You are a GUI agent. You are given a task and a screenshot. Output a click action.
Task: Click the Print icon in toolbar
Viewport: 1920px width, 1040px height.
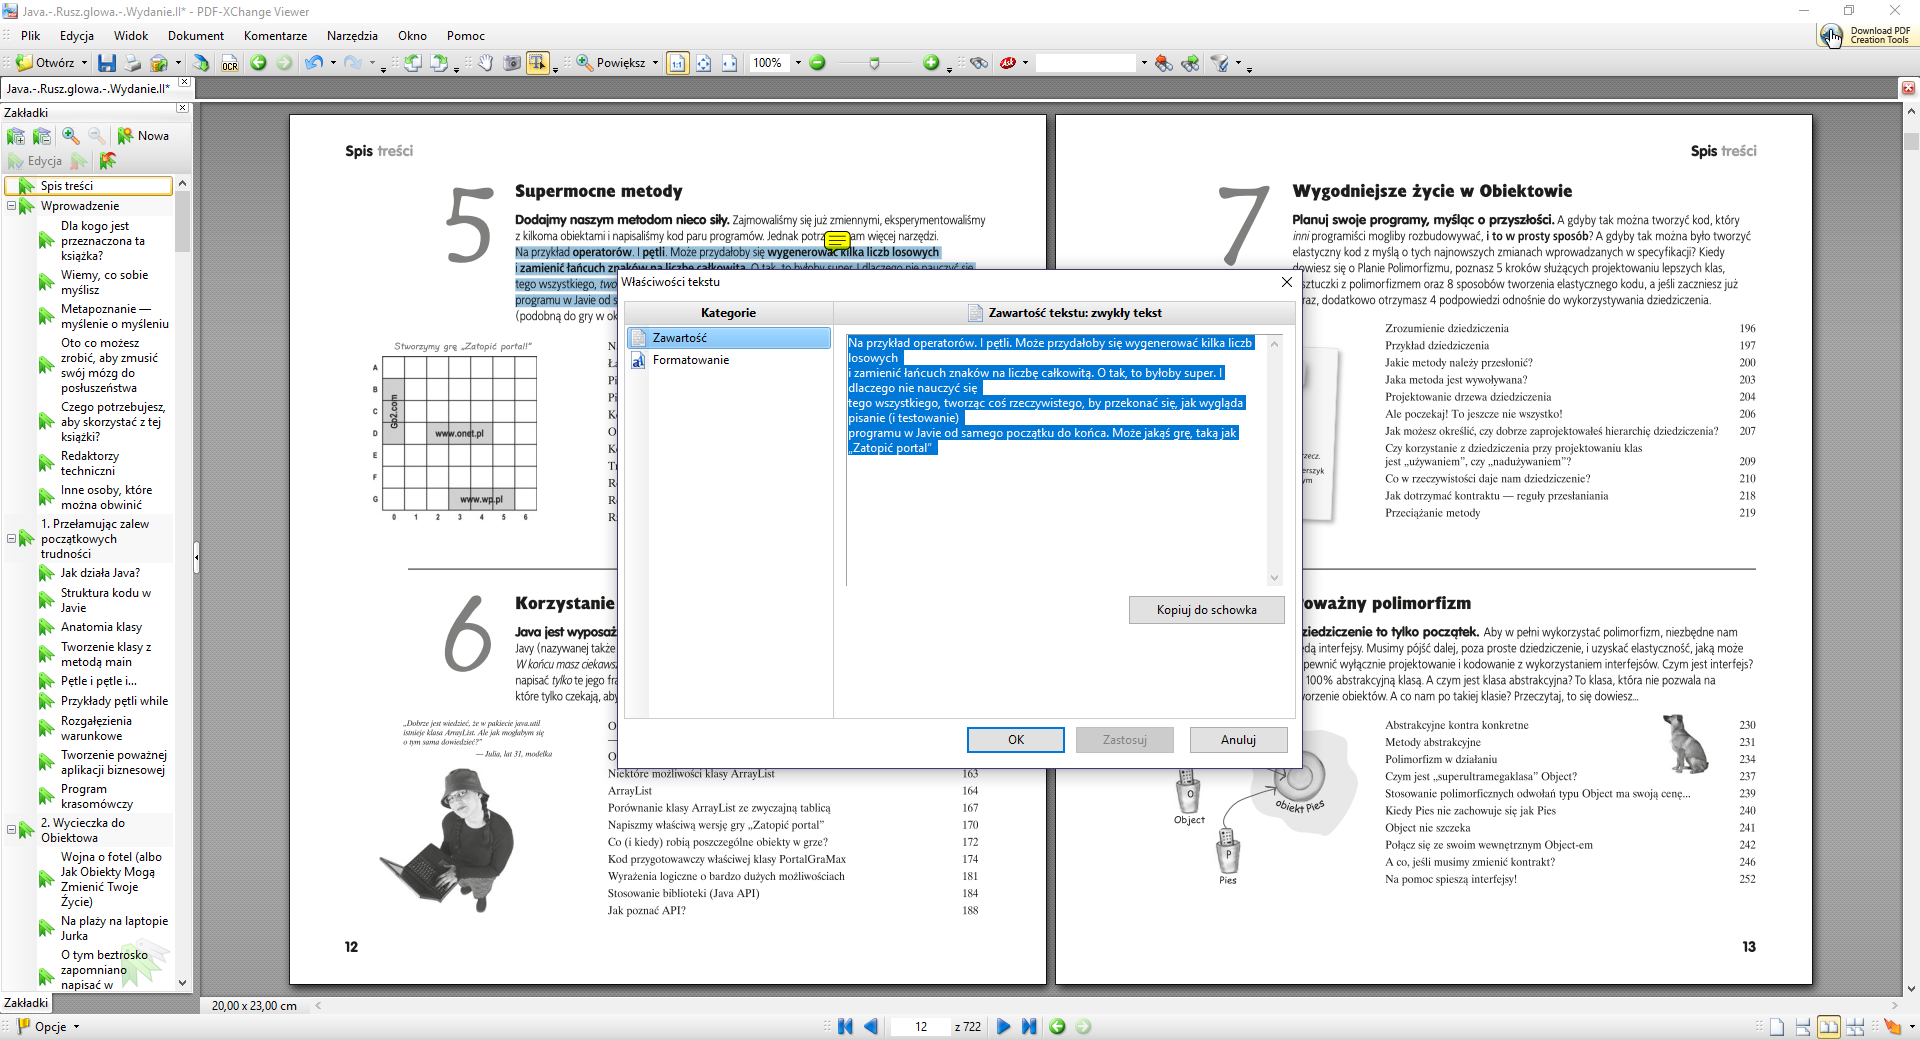click(132, 63)
